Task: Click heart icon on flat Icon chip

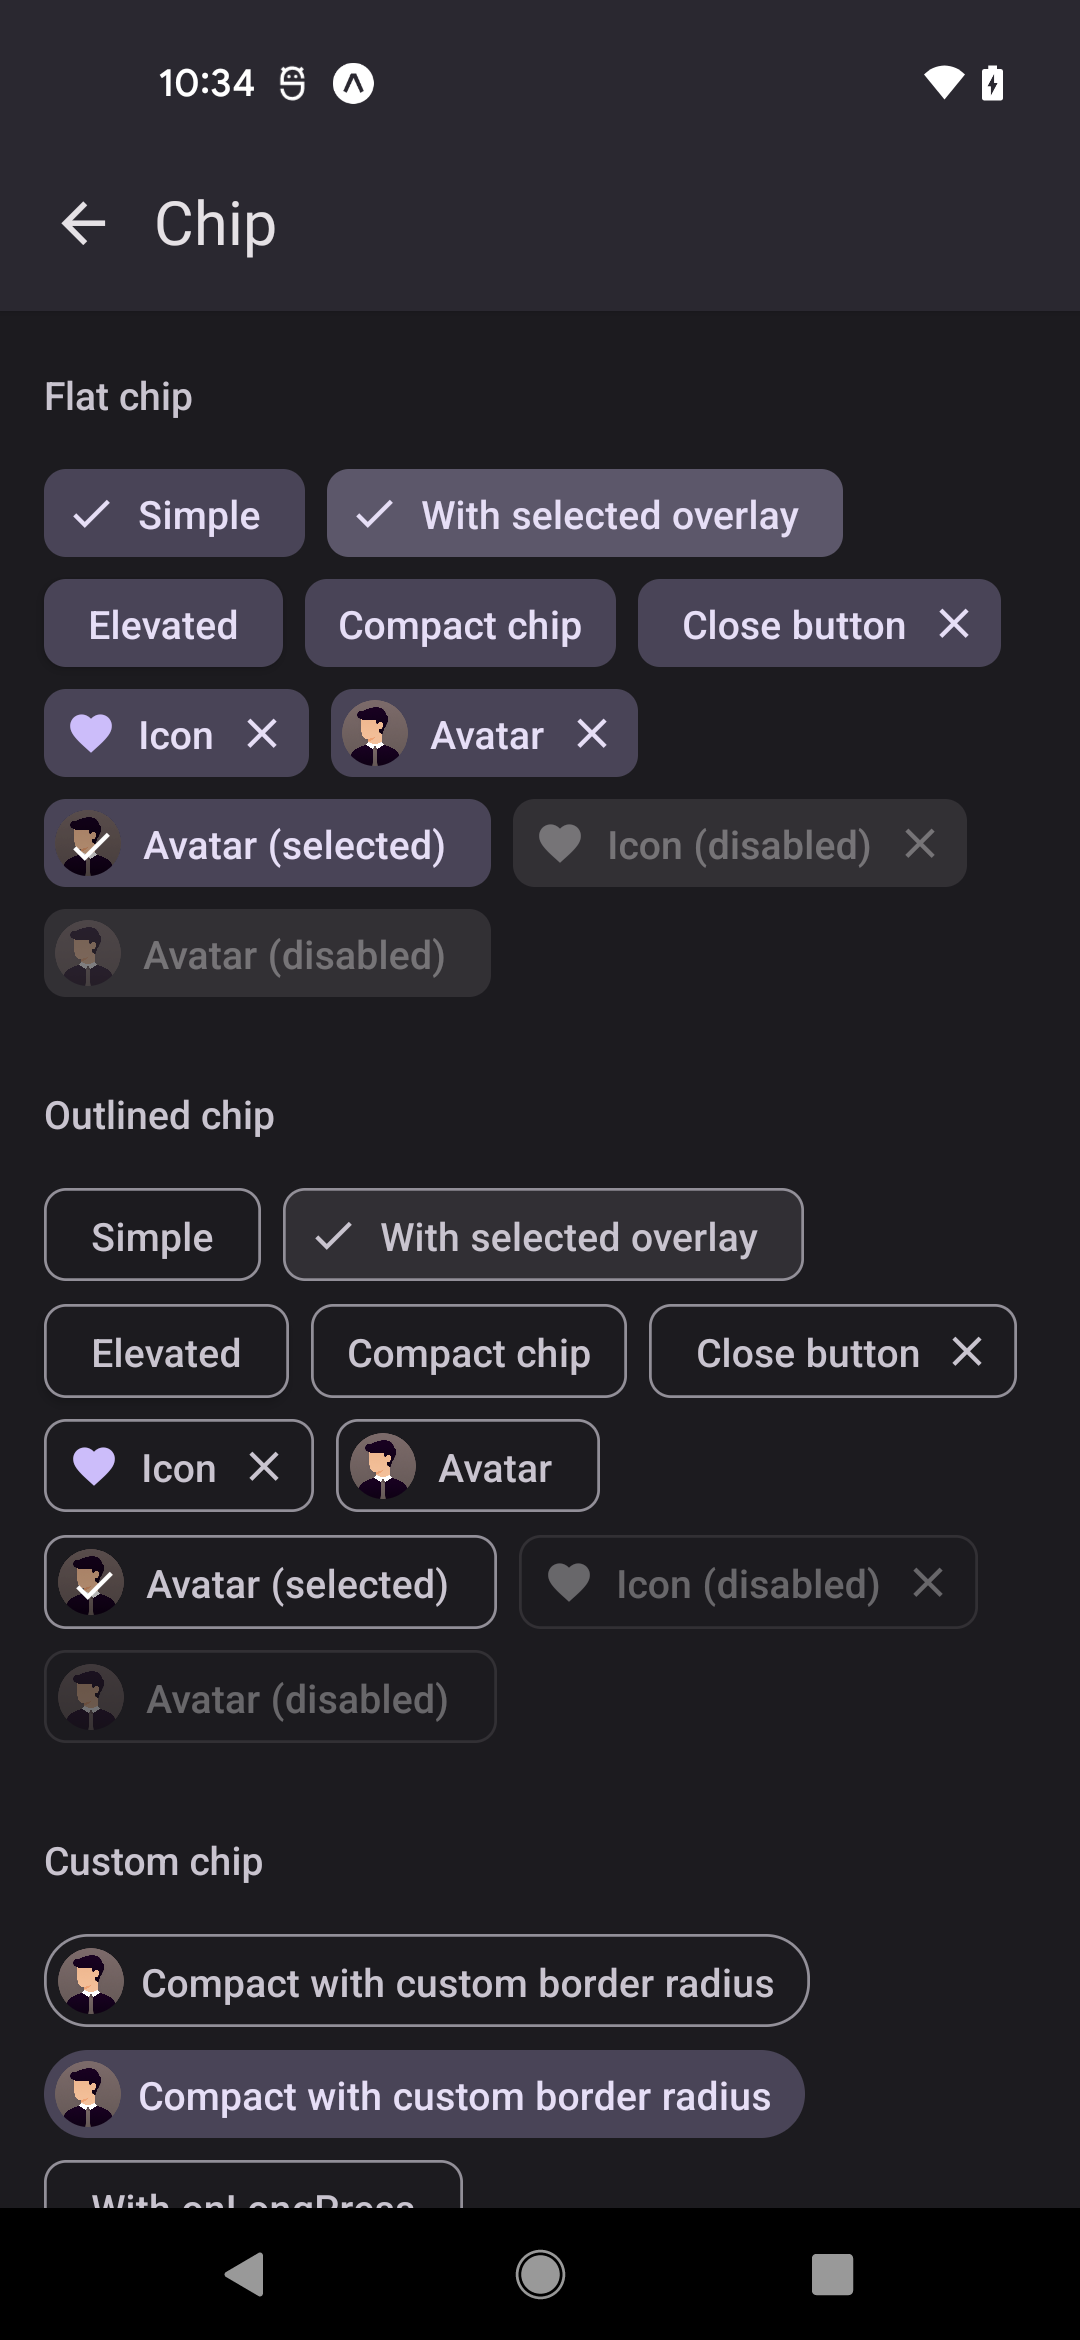Action: [91, 734]
